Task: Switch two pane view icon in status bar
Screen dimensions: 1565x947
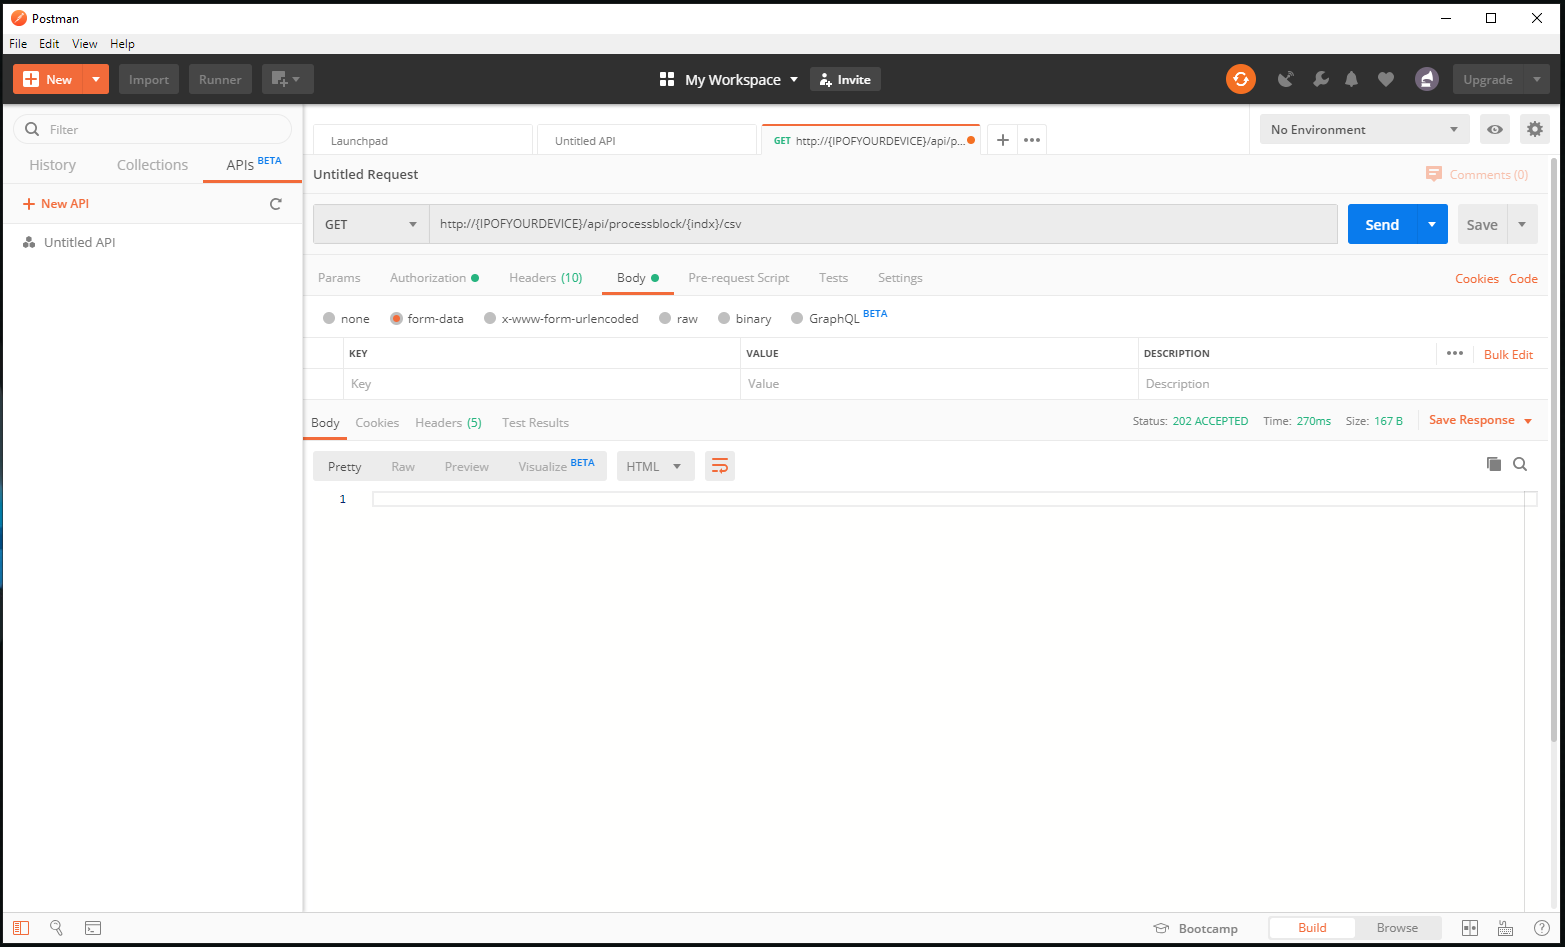Action: (1470, 928)
